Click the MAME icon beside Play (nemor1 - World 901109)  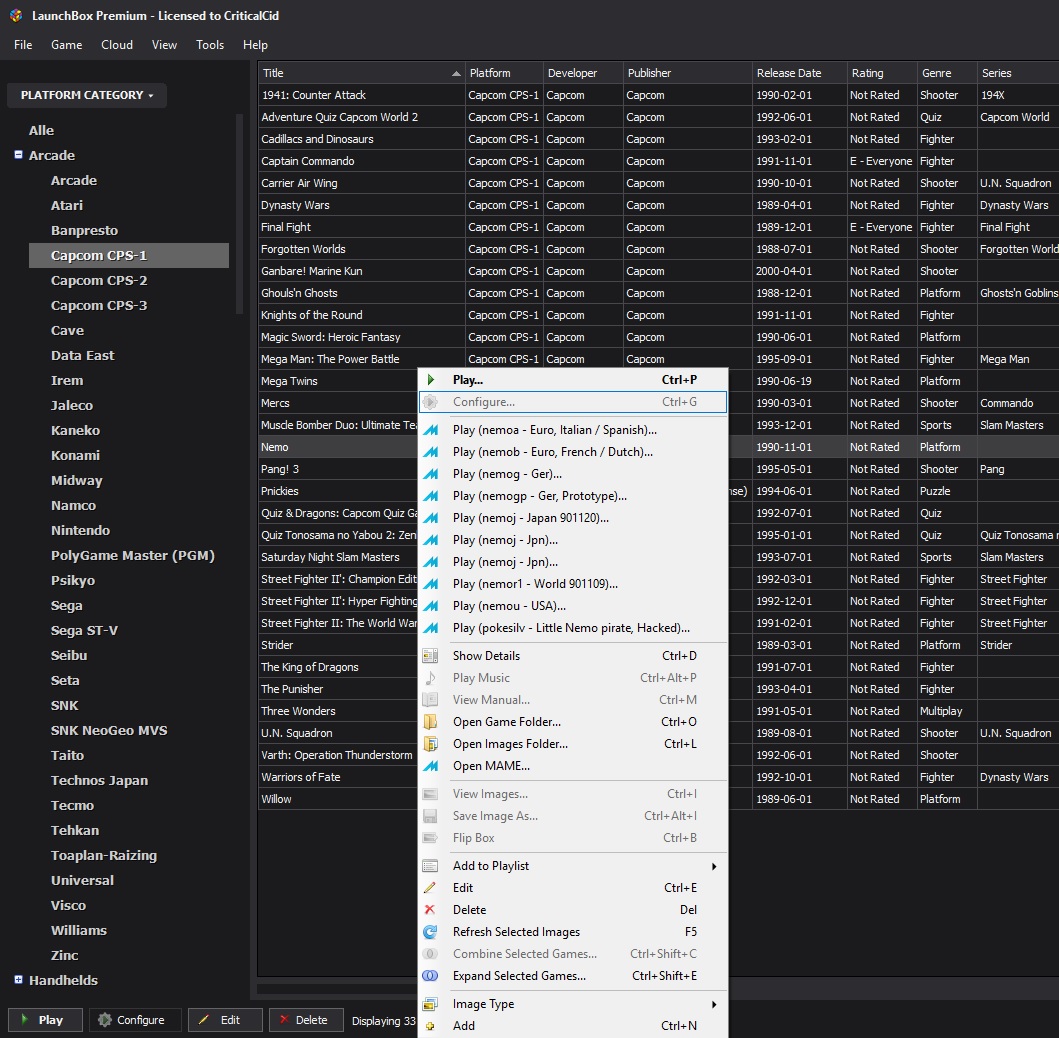coord(430,584)
